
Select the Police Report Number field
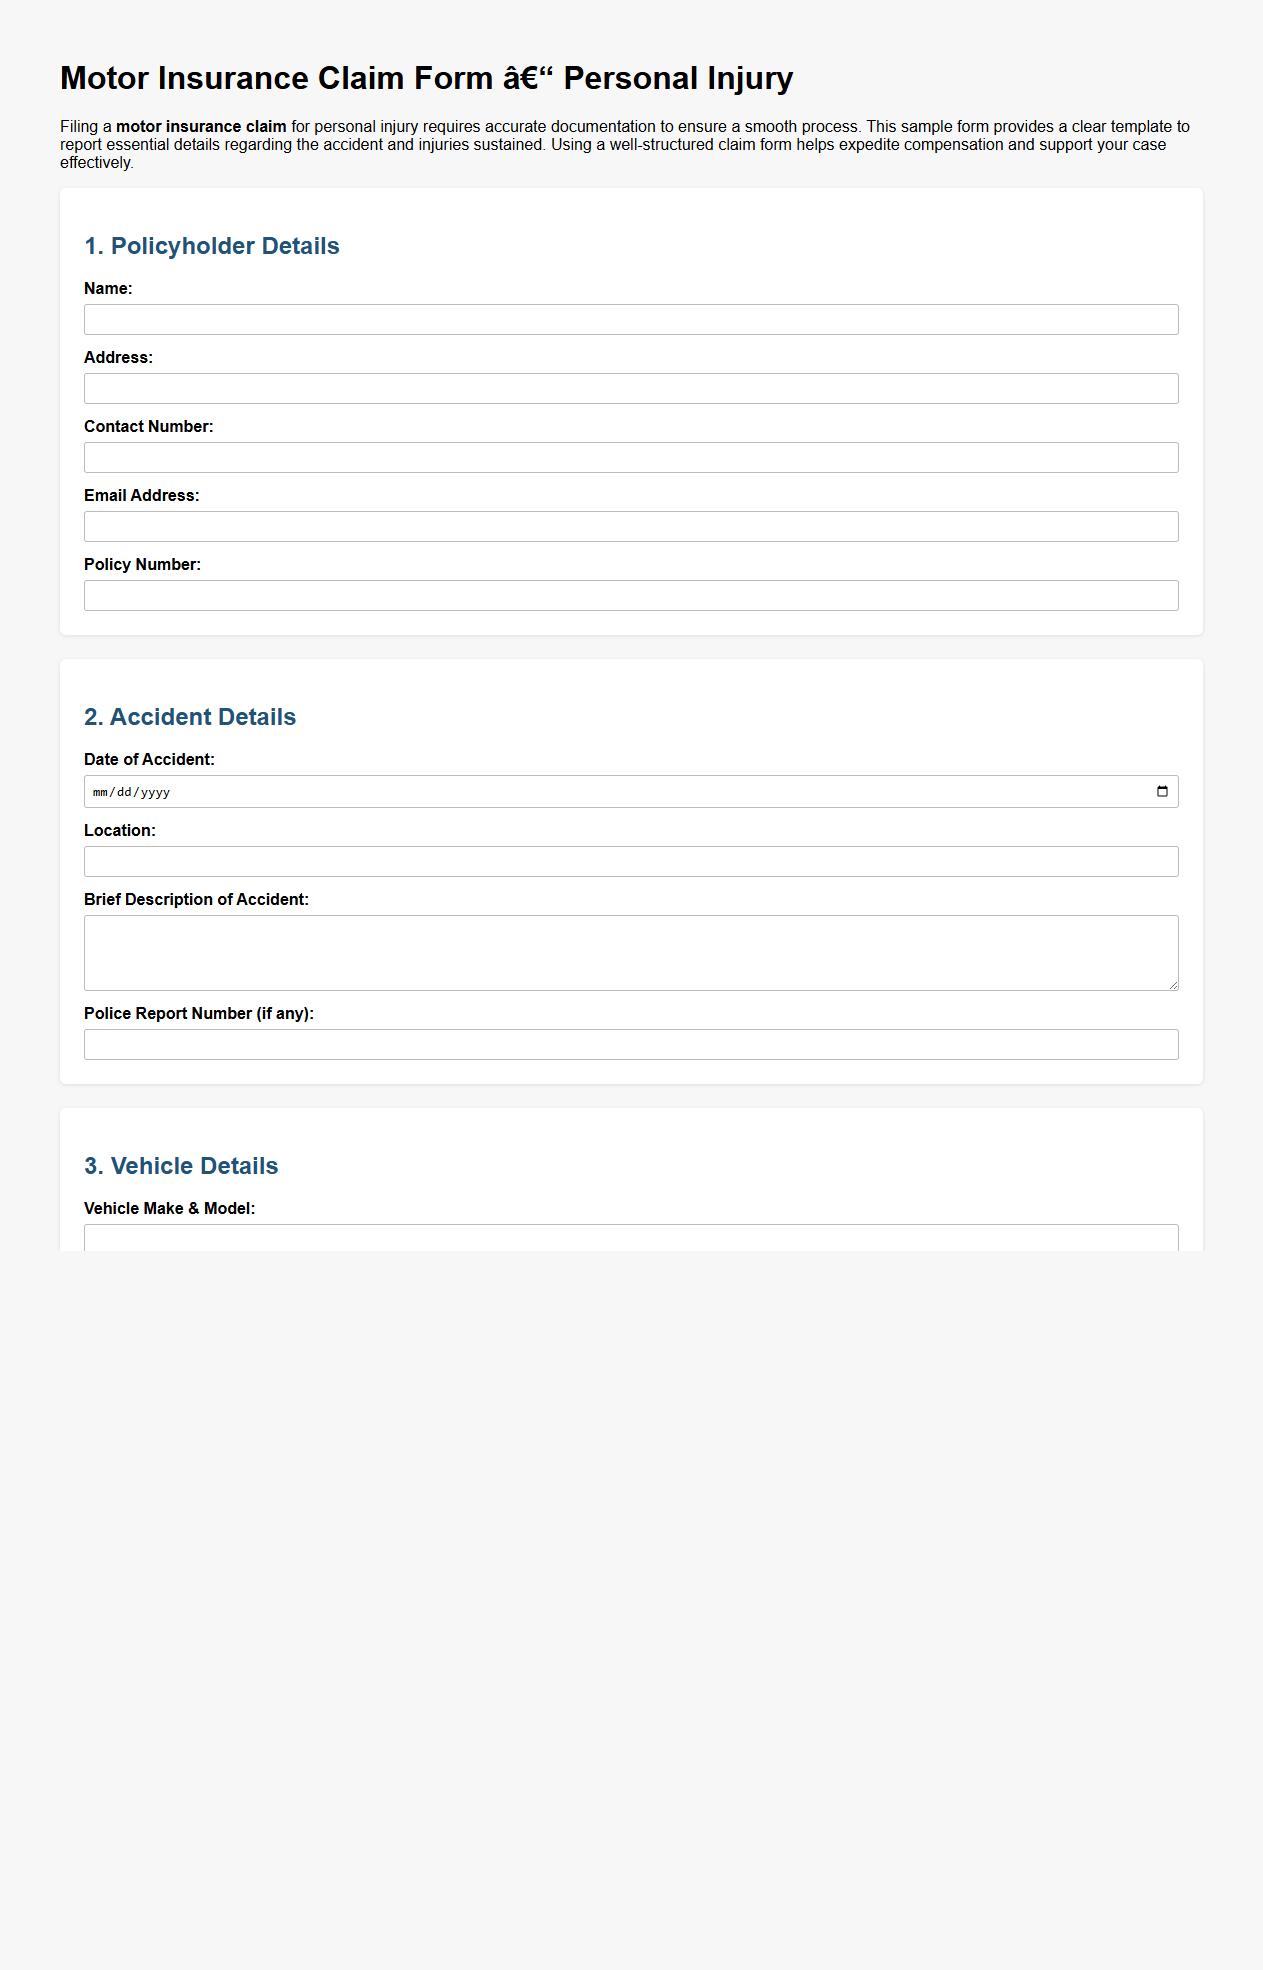point(630,1043)
